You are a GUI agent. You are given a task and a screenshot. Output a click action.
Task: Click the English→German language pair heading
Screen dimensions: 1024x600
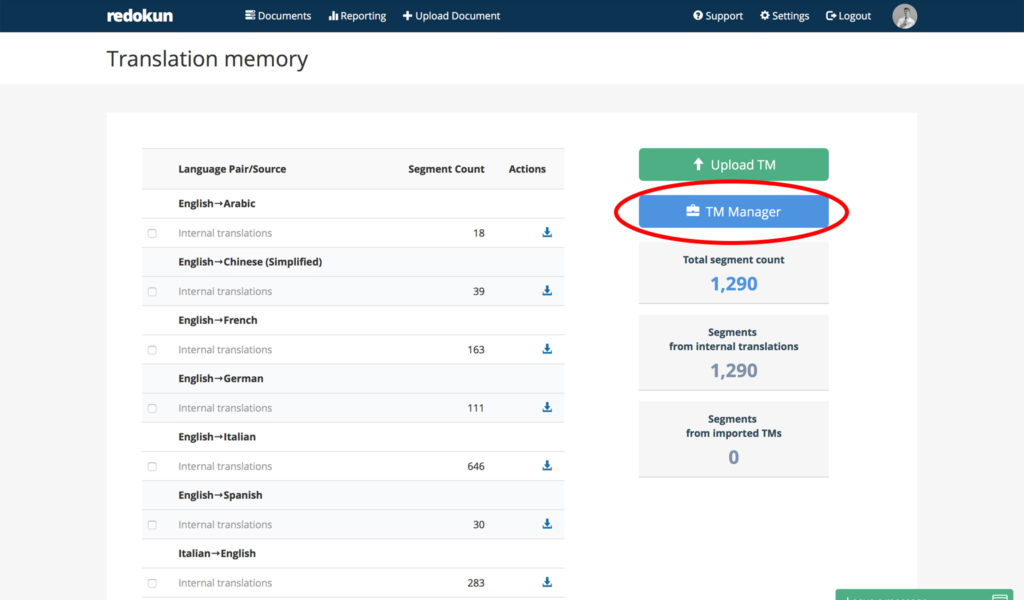(221, 379)
